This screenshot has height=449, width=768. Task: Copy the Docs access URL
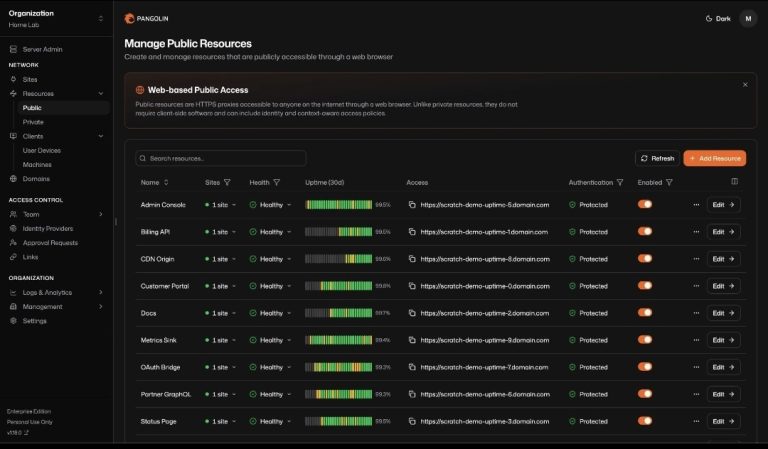point(412,313)
